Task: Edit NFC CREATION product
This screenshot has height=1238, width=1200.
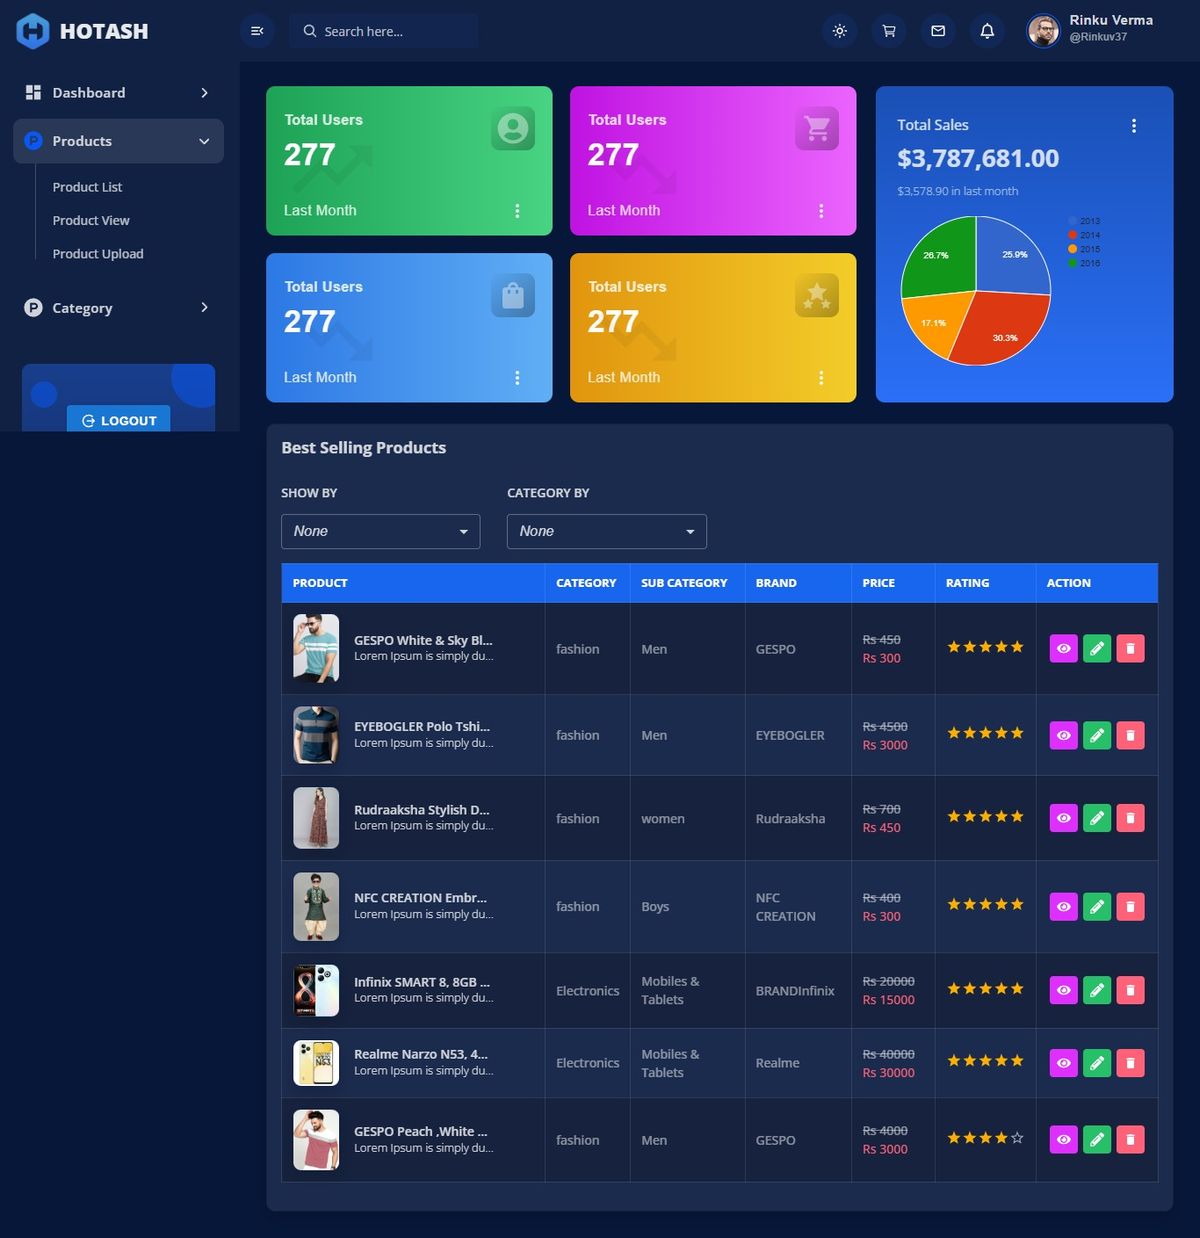Action: pyautogui.click(x=1097, y=907)
